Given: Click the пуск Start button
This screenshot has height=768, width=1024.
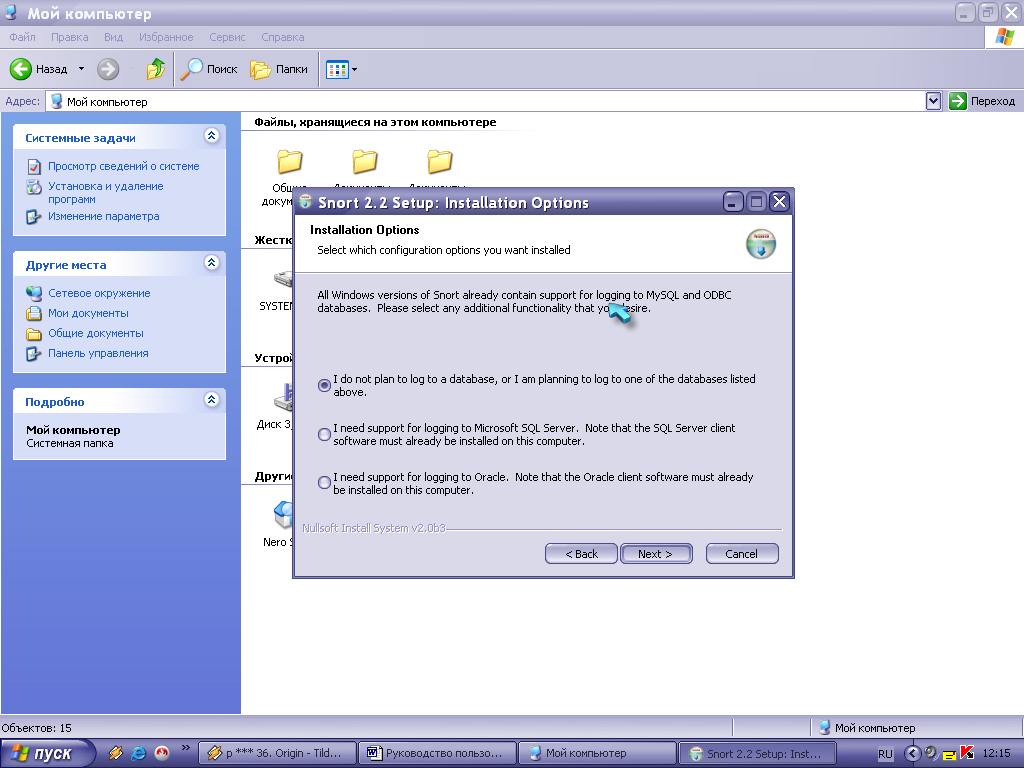Looking at the screenshot, I should click(46, 754).
